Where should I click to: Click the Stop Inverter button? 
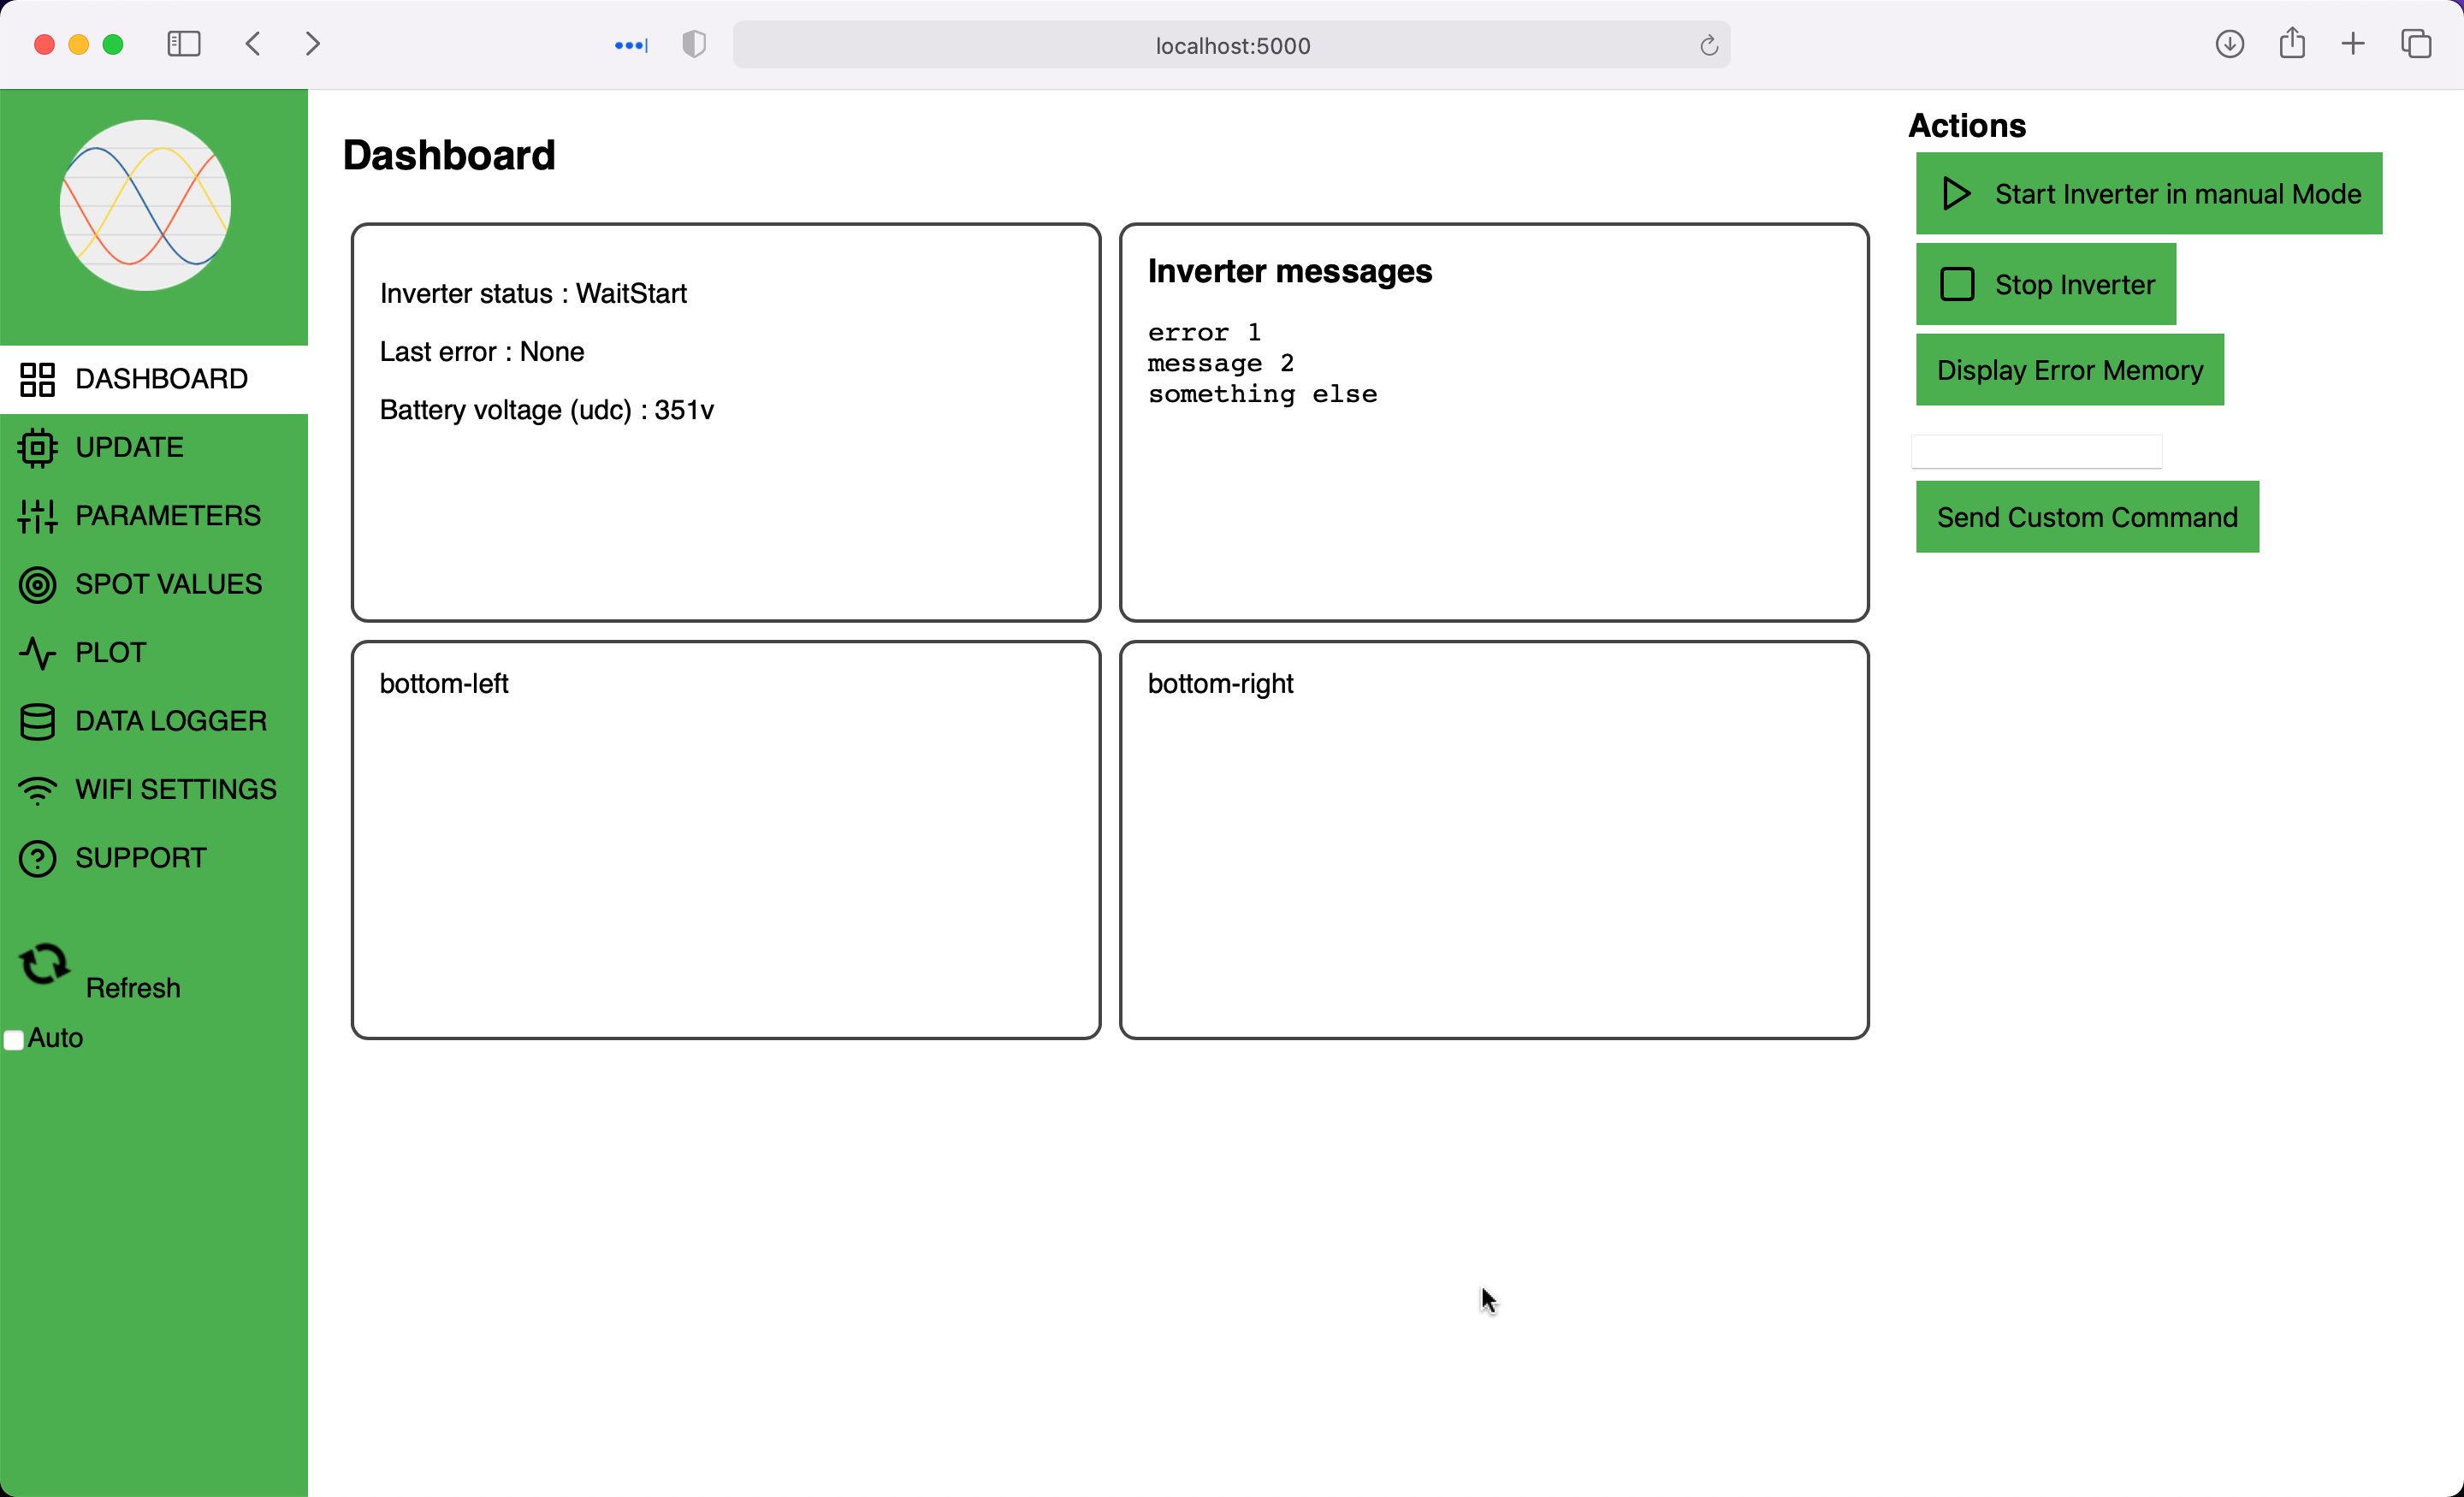(x=2045, y=284)
